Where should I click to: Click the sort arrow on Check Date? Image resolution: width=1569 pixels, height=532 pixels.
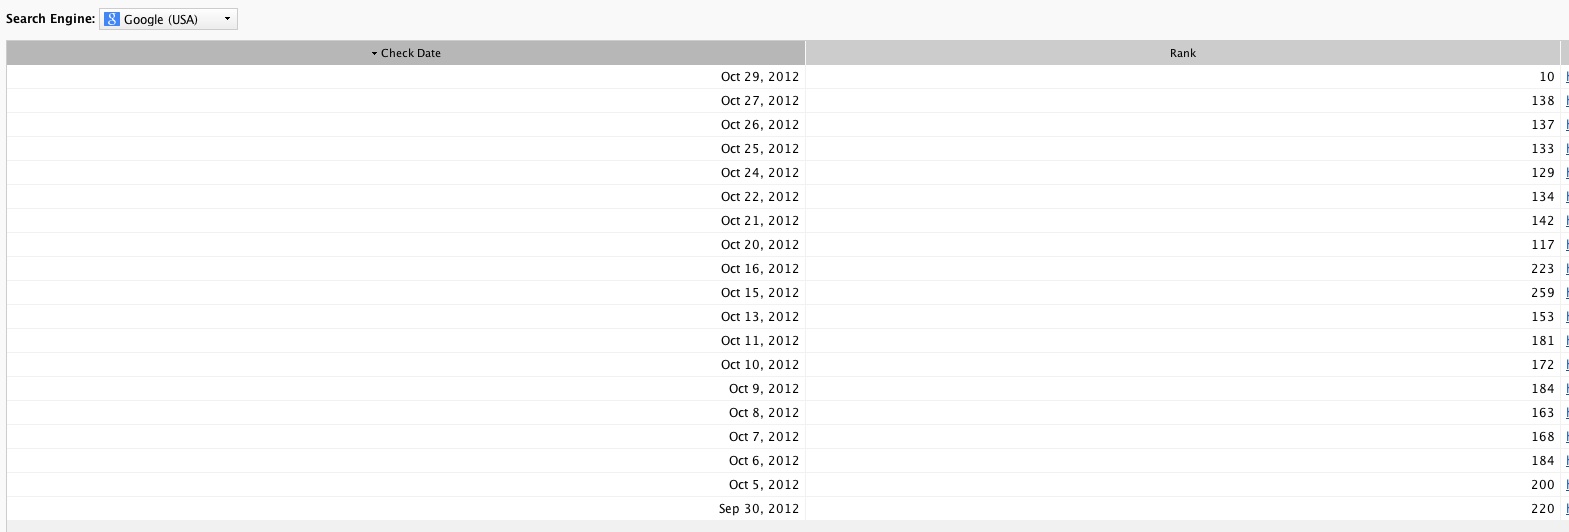pos(374,54)
